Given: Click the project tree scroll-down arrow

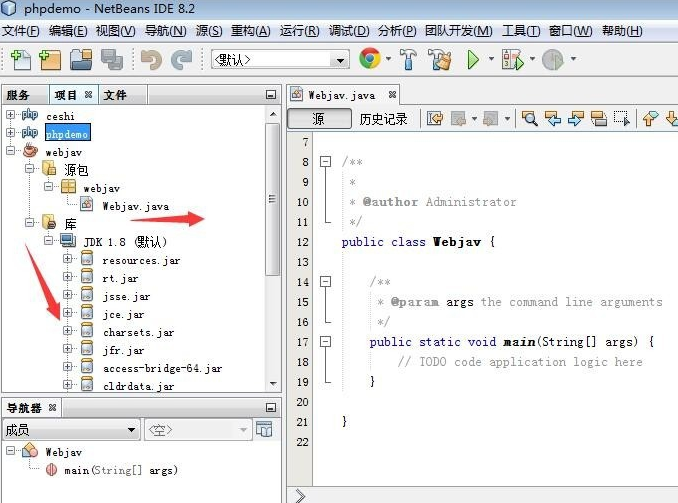Looking at the screenshot, I should click(272, 384).
